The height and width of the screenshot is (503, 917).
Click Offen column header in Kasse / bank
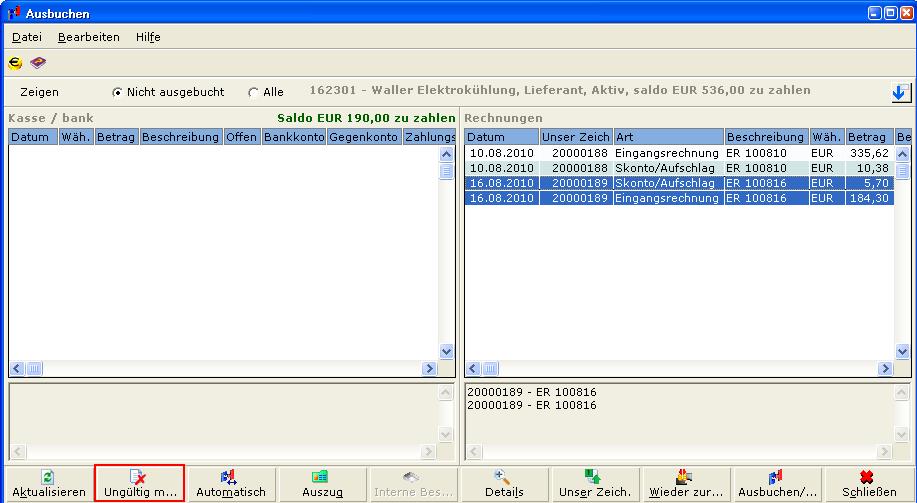pos(242,137)
